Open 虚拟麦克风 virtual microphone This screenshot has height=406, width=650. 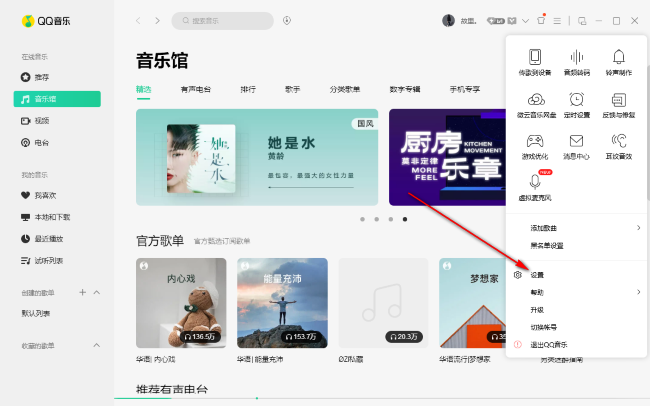pos(535,186)
